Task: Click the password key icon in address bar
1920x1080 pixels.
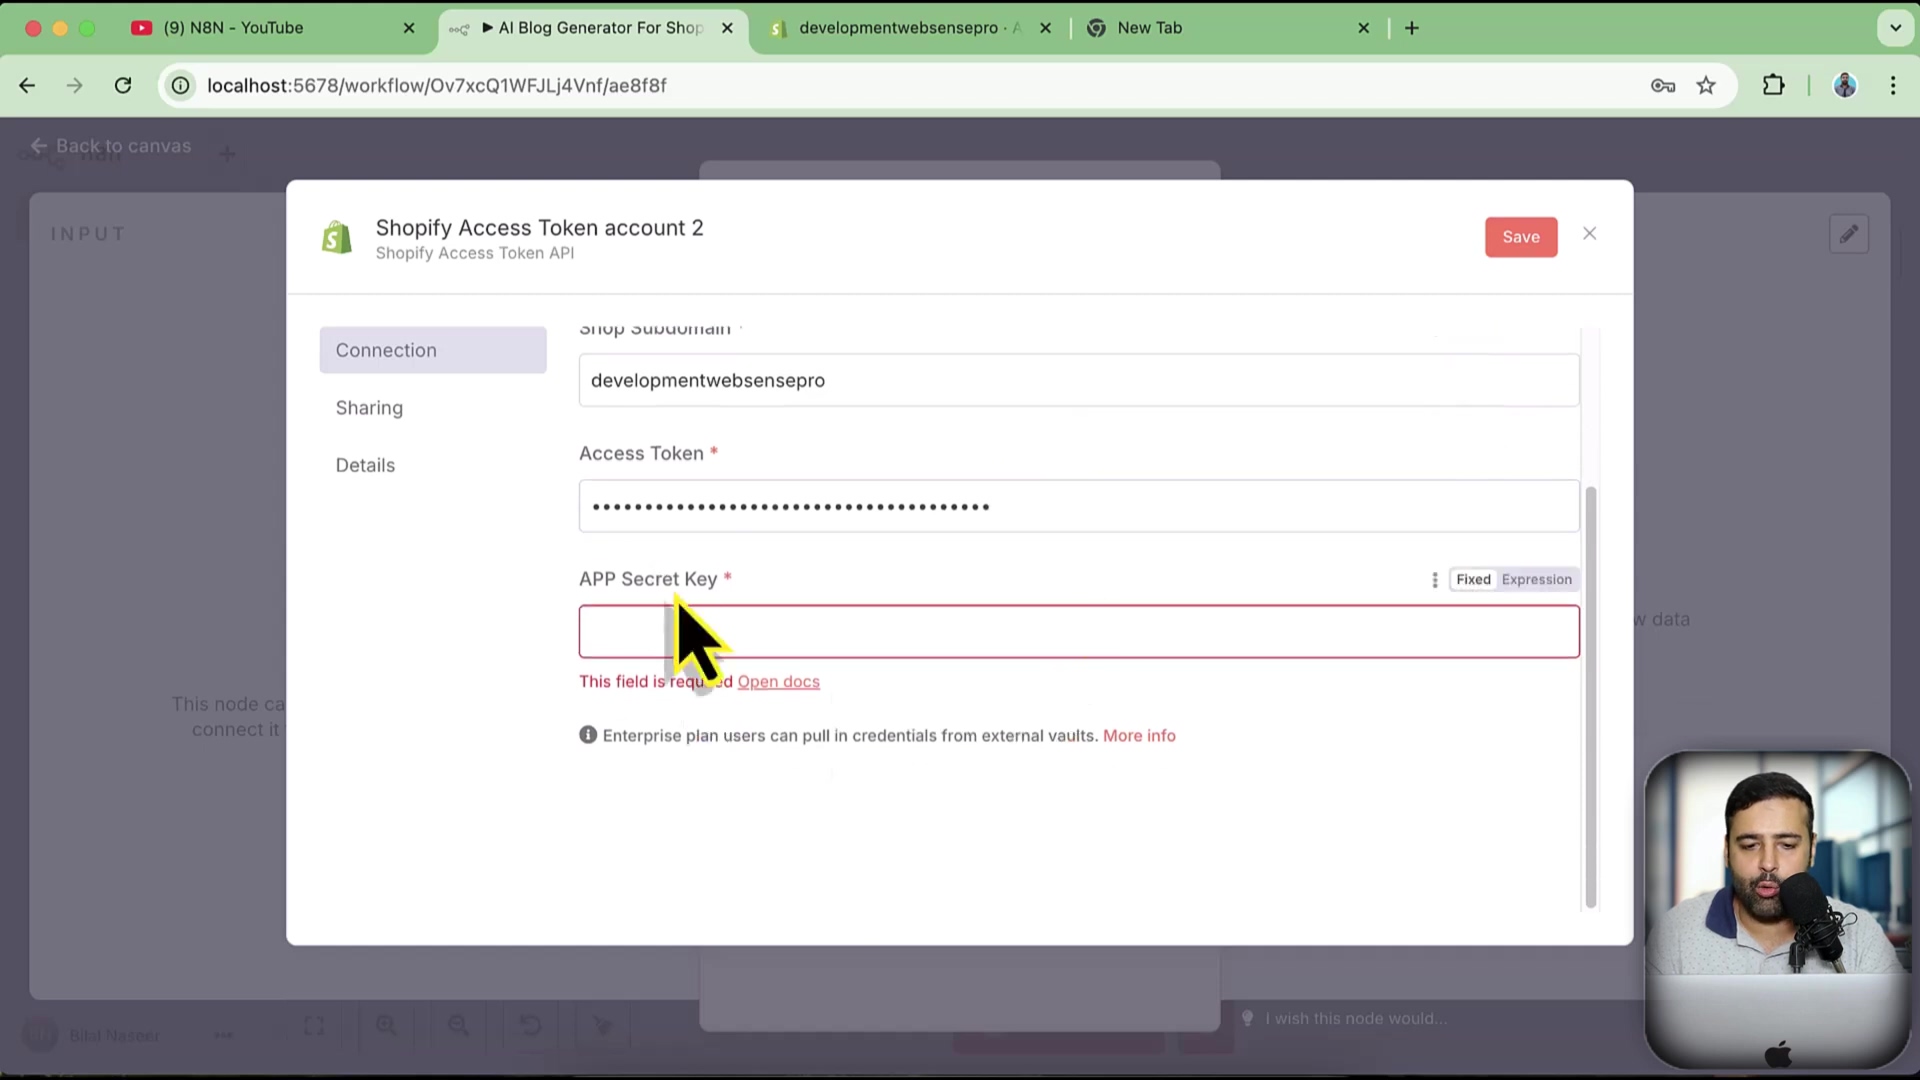Action: (x=1663, y=86)
